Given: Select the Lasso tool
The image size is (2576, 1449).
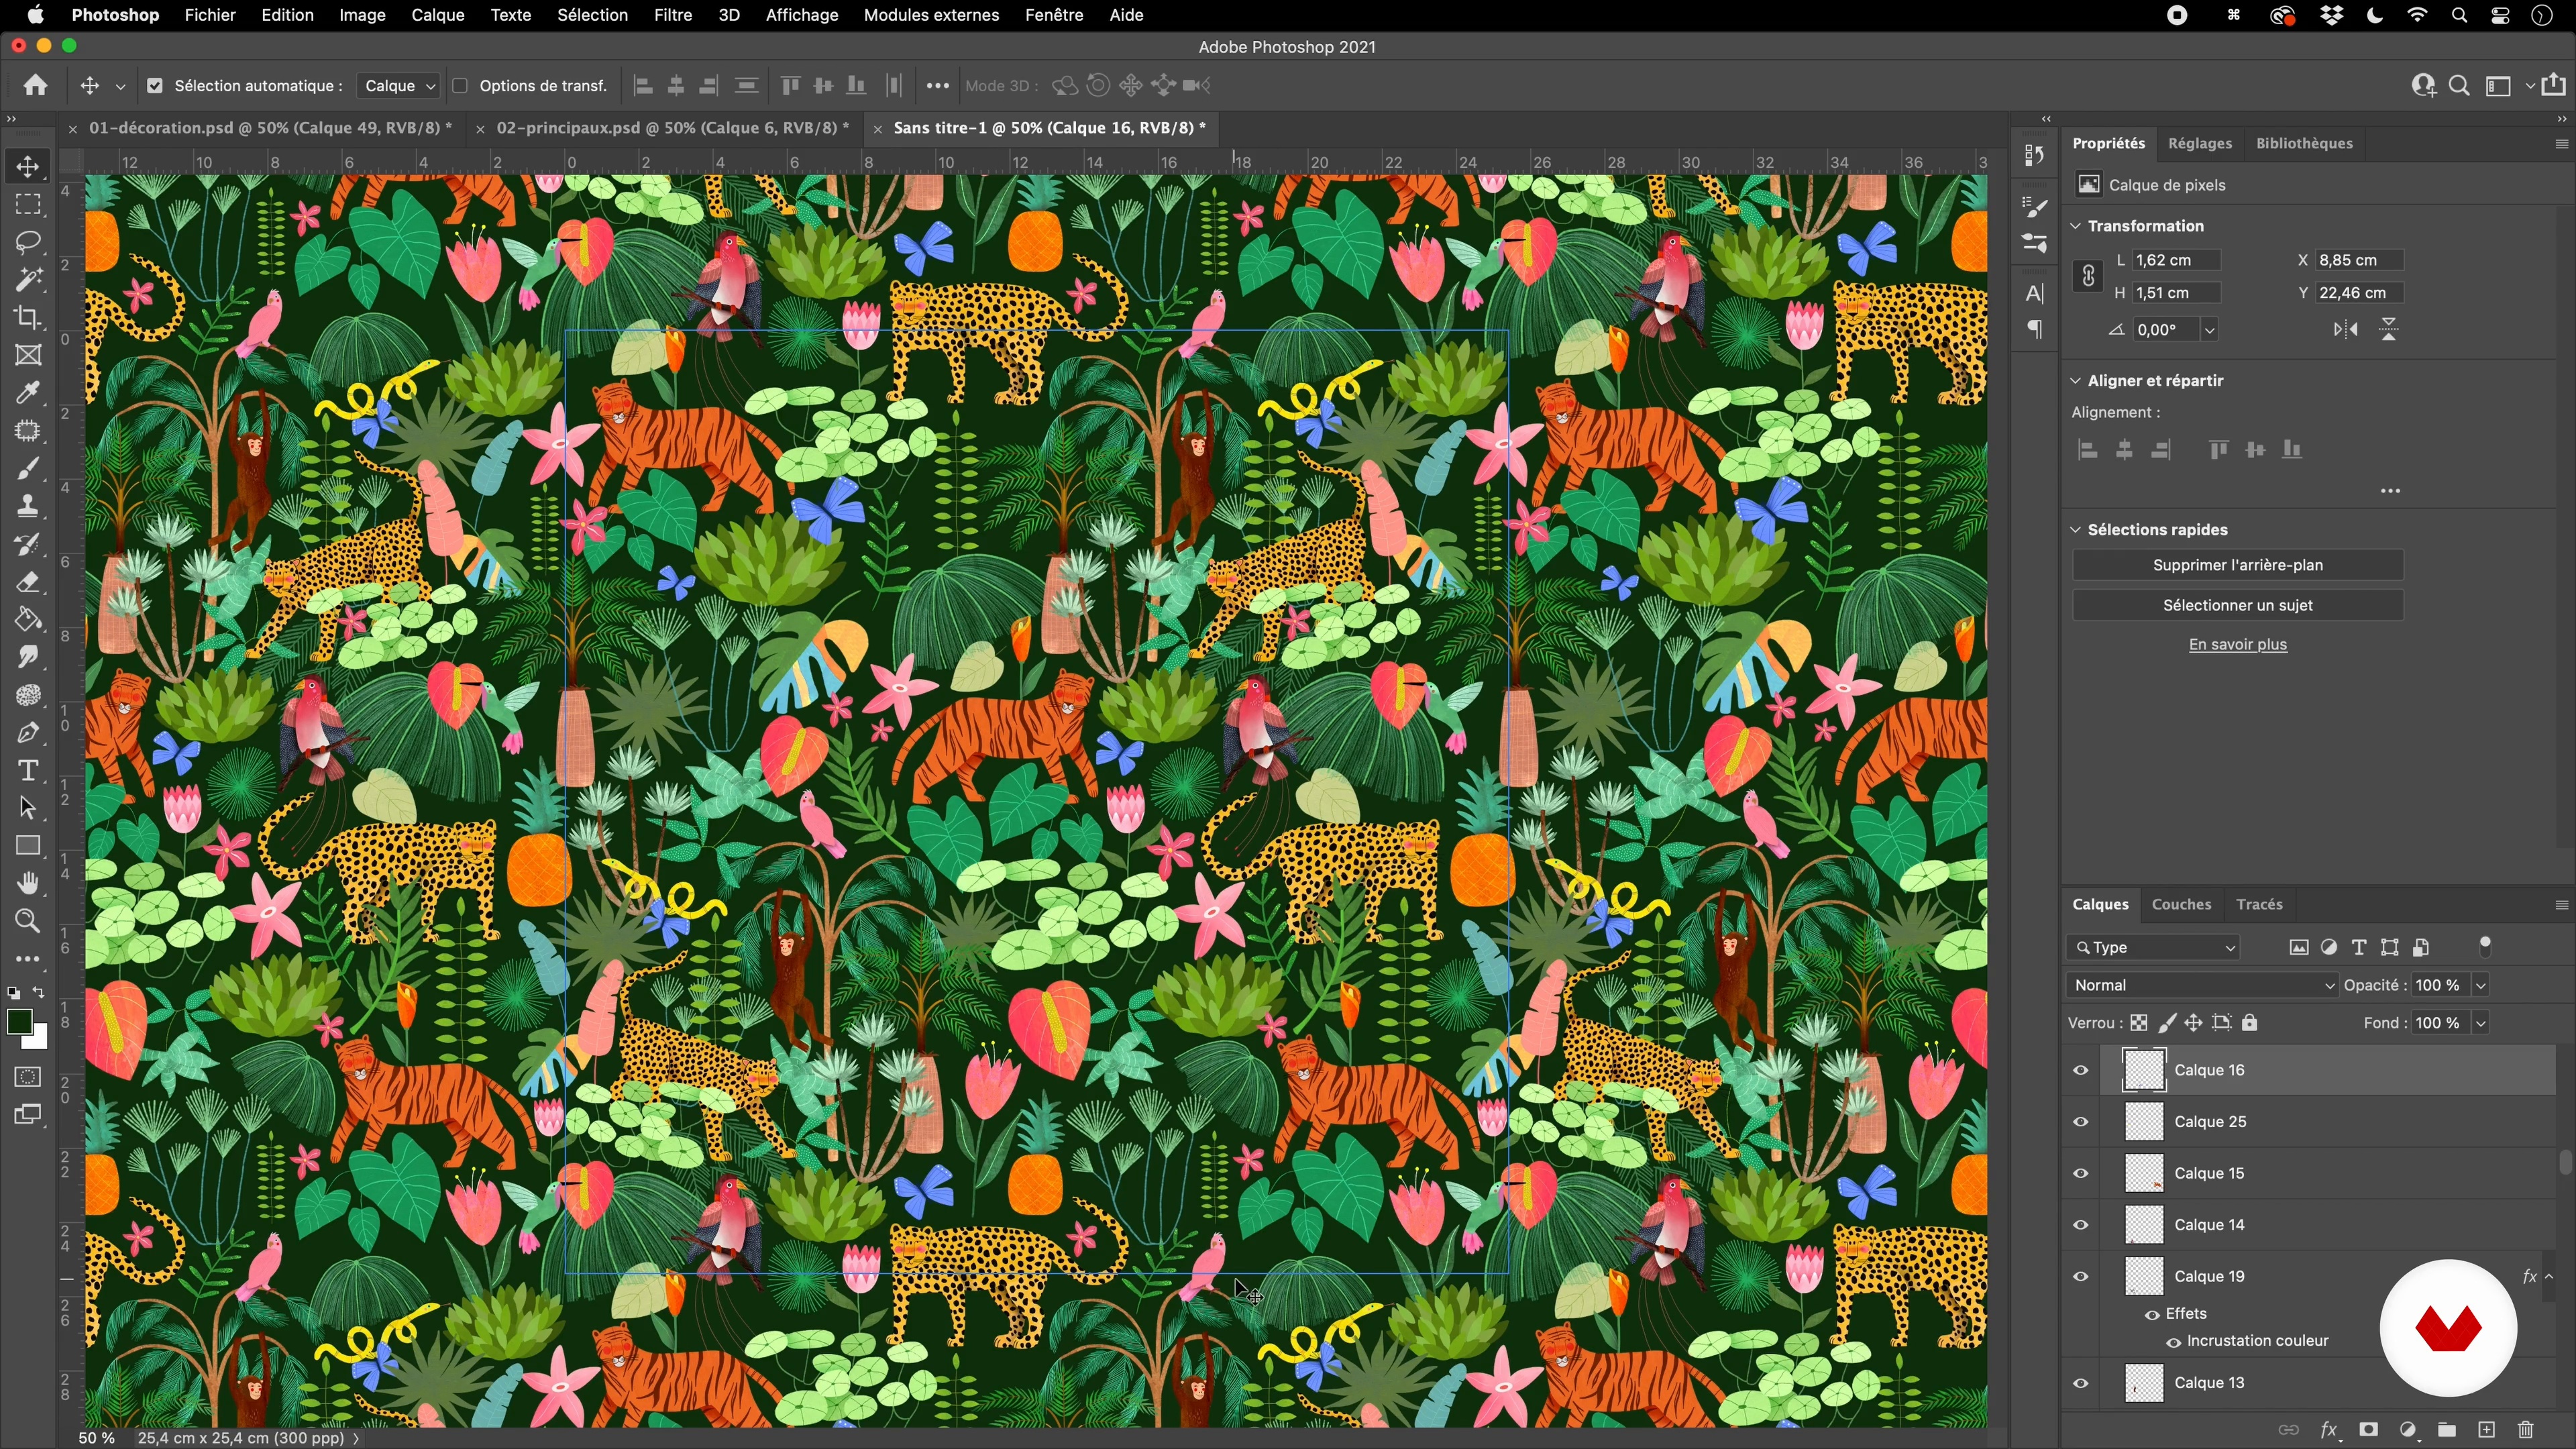Looking at the screenshot, I should (x=28, y=242).
